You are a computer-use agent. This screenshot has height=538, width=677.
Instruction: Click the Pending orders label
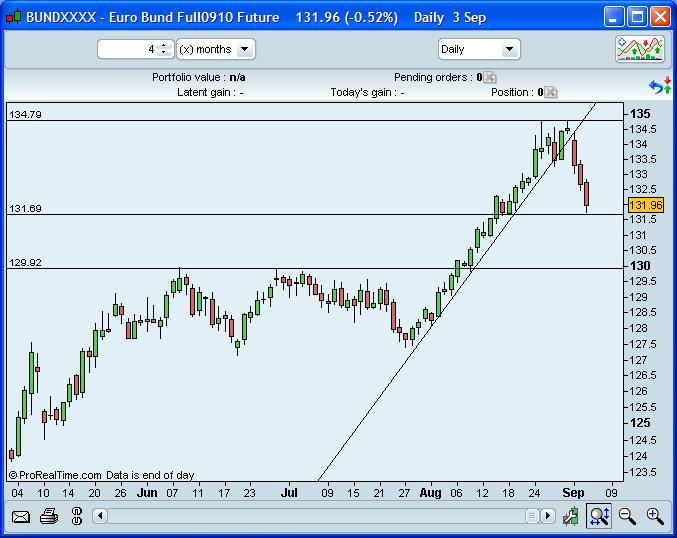pyautogui.click(x=433, y=77)
